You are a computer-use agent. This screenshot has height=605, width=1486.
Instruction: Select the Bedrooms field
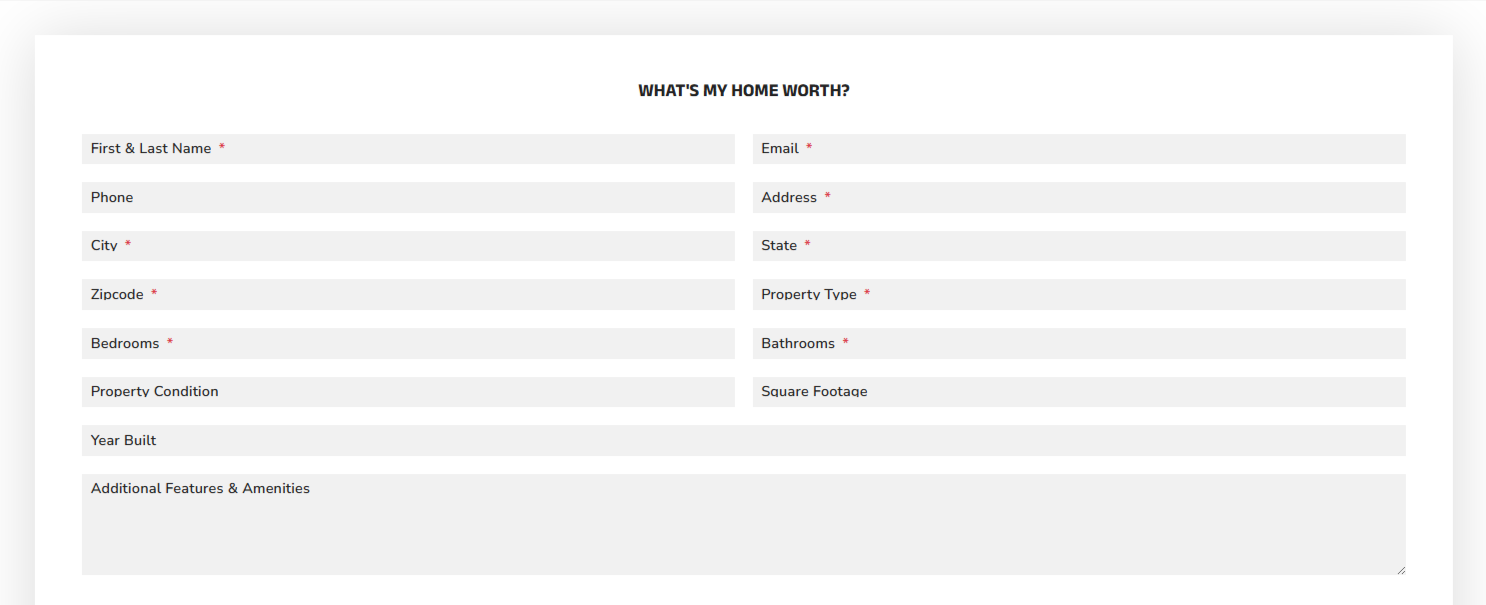pos(408,343)
